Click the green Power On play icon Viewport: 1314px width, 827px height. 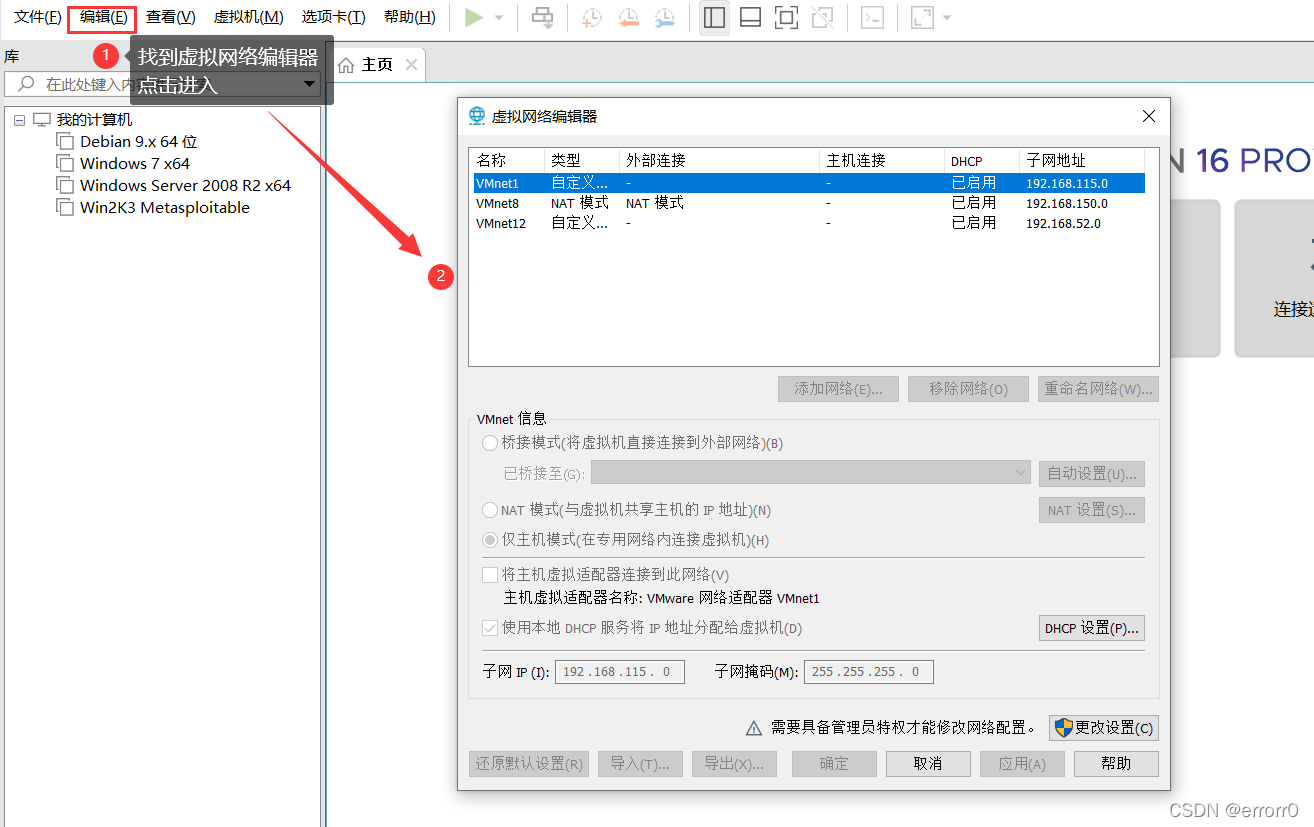(474, 17)
